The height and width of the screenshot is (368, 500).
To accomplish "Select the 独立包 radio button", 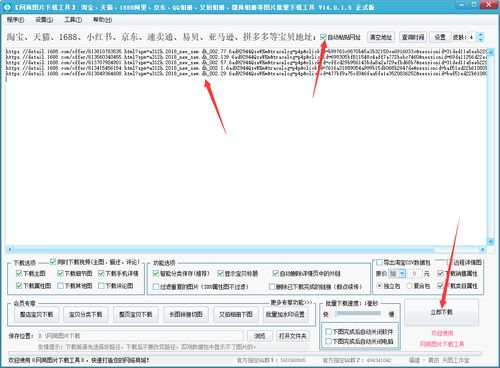I will tap(379, 286).
